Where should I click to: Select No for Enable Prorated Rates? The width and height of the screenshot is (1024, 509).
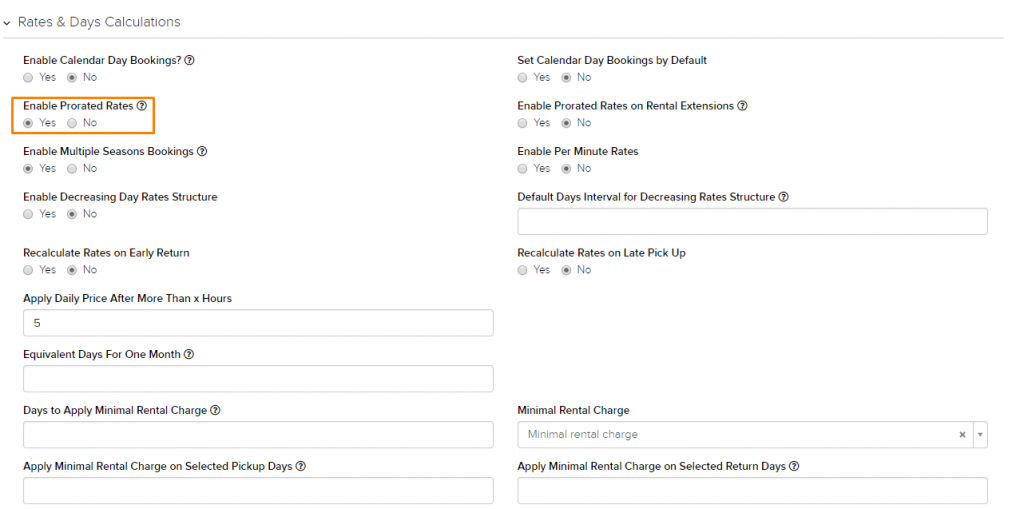pos(72,123)
